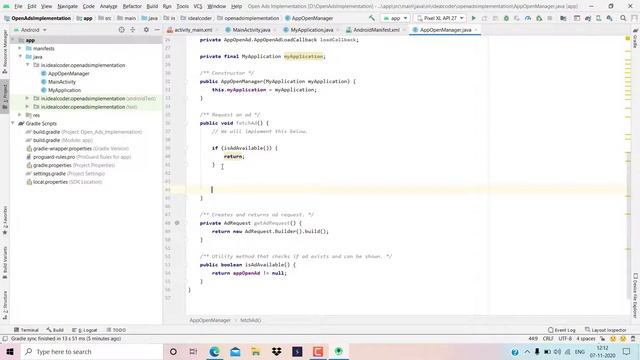640x360 pixels.
Task: Open the Refactor menu
Action: click(x=132, y=6)
